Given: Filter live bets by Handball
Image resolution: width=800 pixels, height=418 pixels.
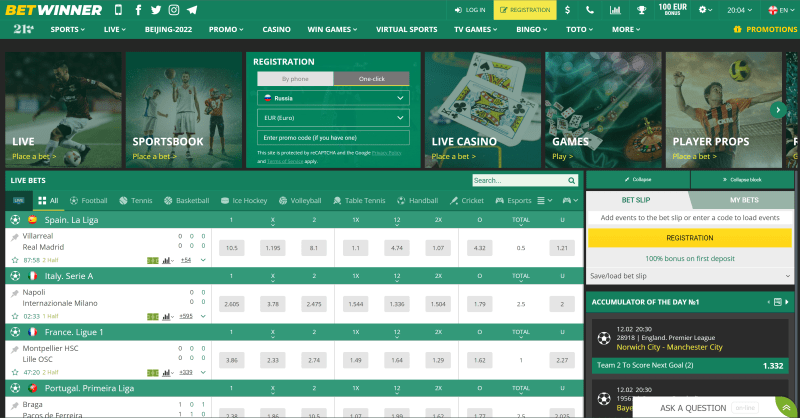Looking at the screenshot, I should tap(418, 201).
